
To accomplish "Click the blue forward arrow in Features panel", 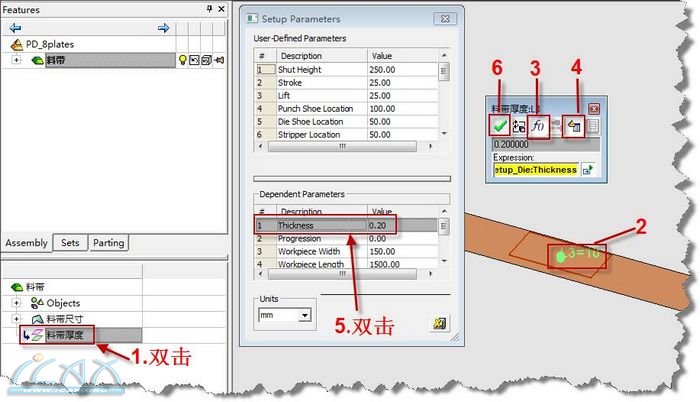I will (x=163, y=28).
